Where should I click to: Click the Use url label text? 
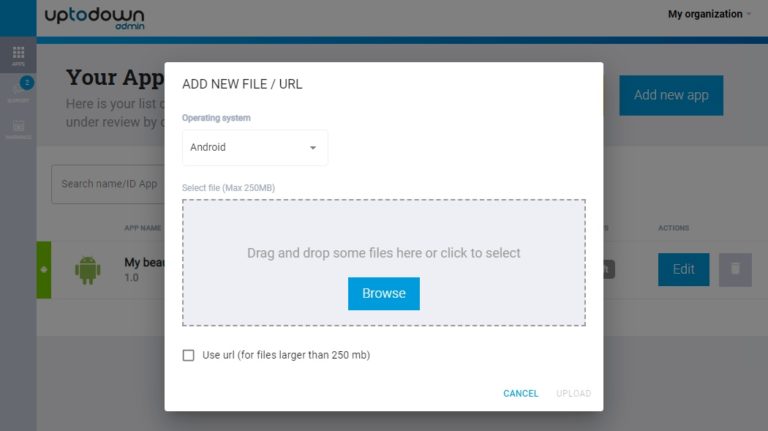tap(286, 355)
